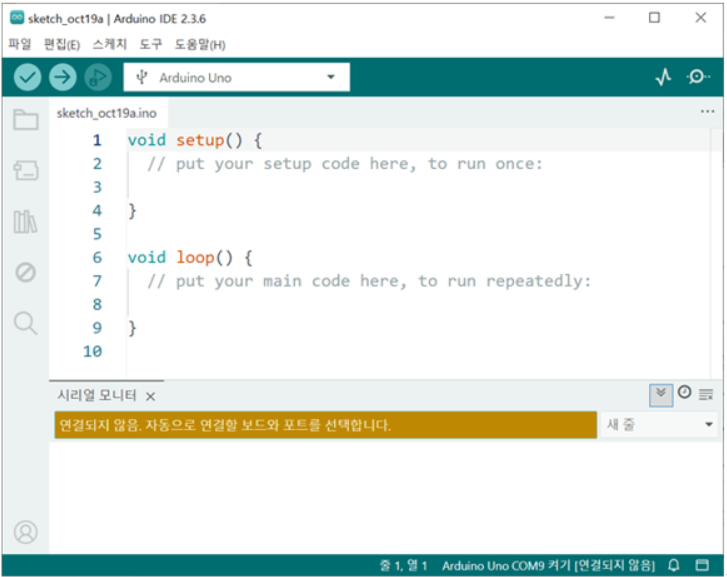Screen dimensions: 727x577
Task: Minimize the Arduino IDE window
Action: (609, 18)
